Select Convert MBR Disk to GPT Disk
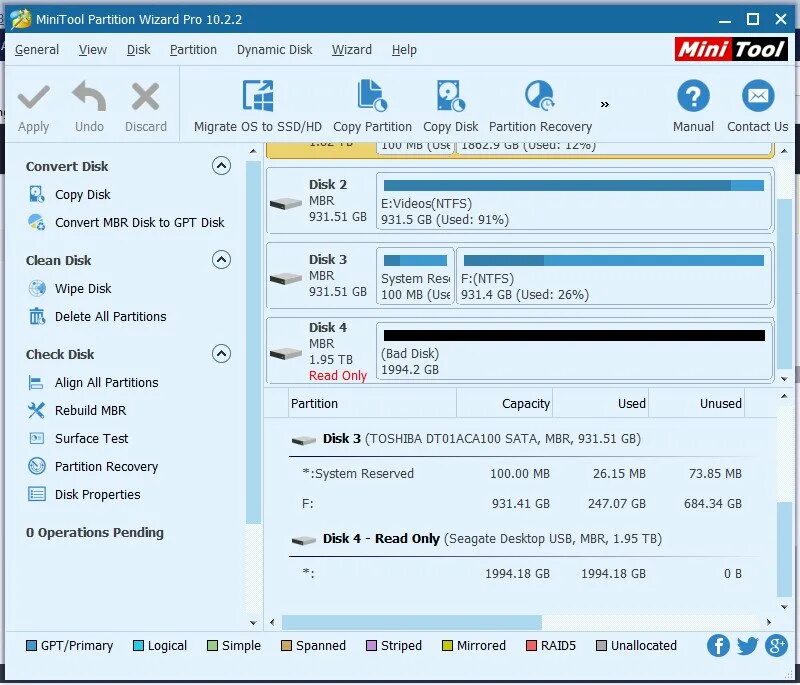 point(139,223)
